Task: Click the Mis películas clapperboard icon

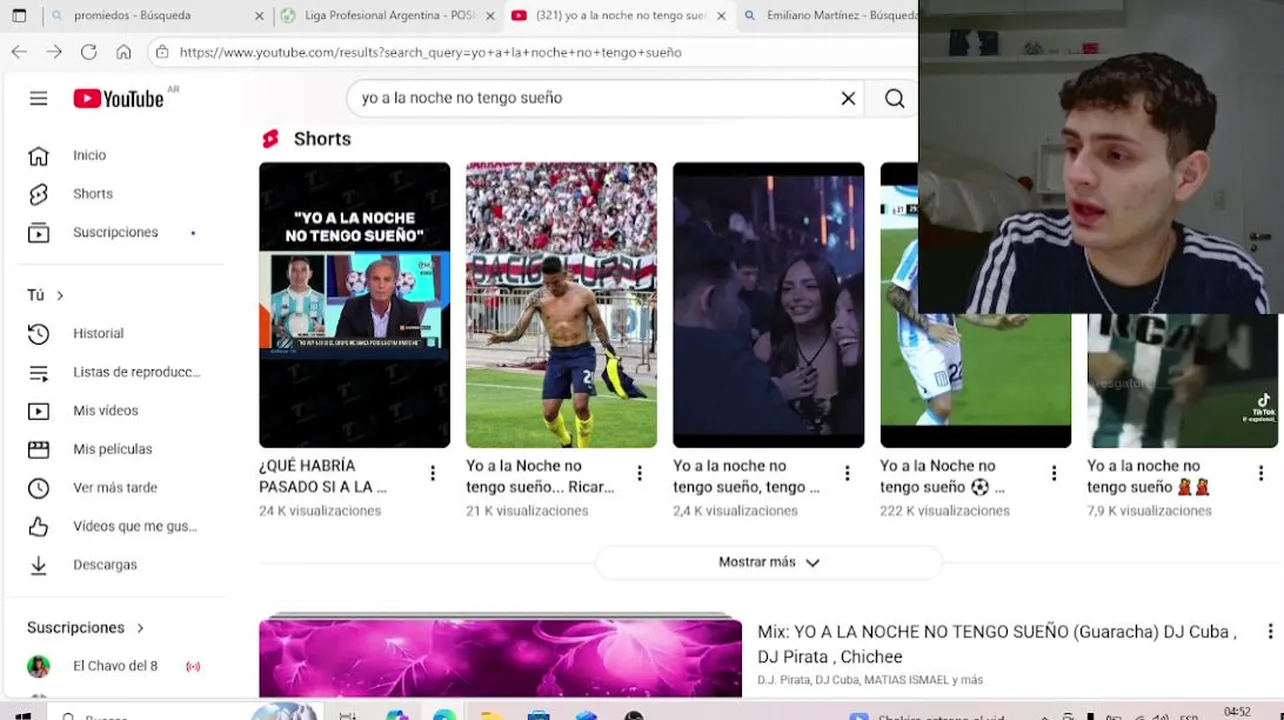Action: pos(38,449)
